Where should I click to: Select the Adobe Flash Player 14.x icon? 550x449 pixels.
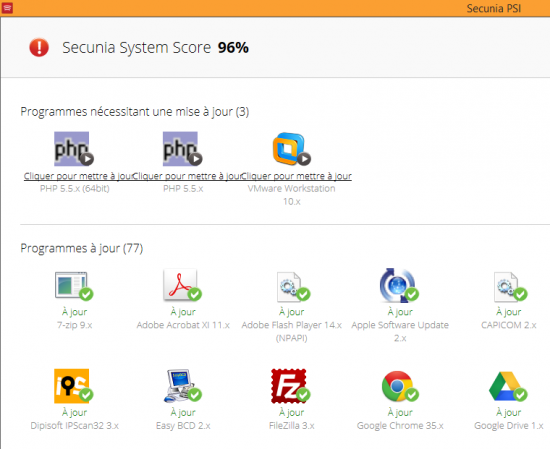tap(293, 287)
